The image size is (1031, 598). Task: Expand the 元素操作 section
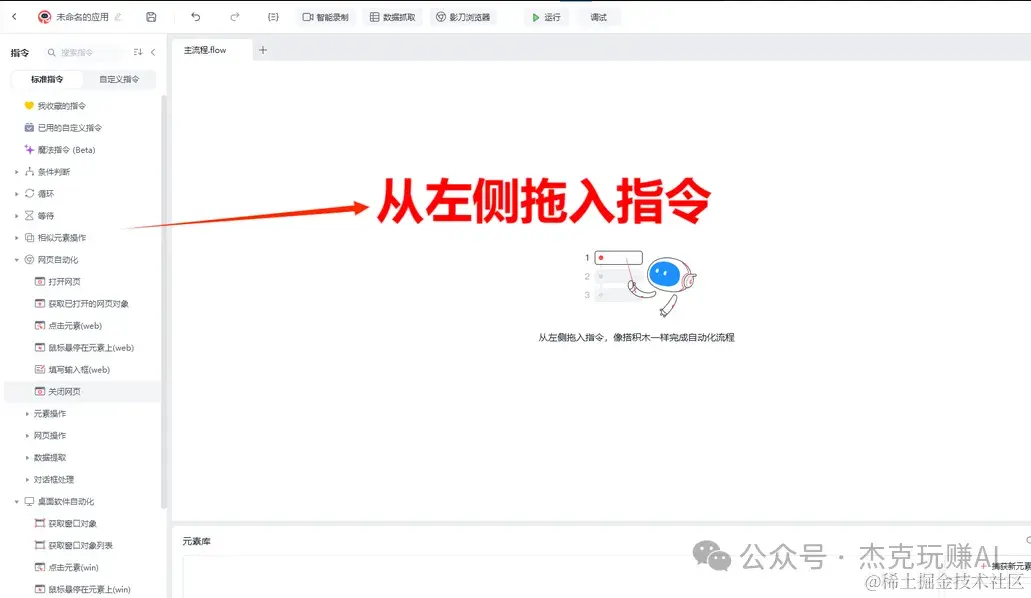pos(50,413)
